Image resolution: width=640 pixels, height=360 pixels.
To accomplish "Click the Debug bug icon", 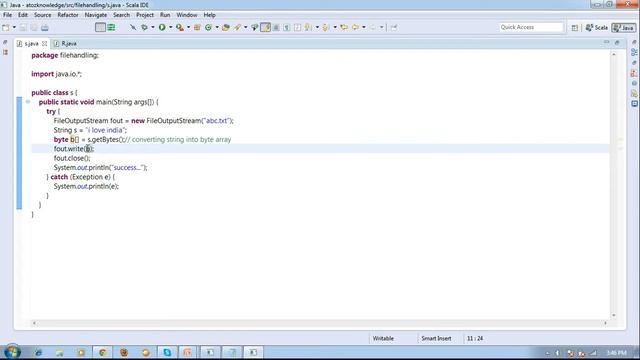I will click(144, 27).
